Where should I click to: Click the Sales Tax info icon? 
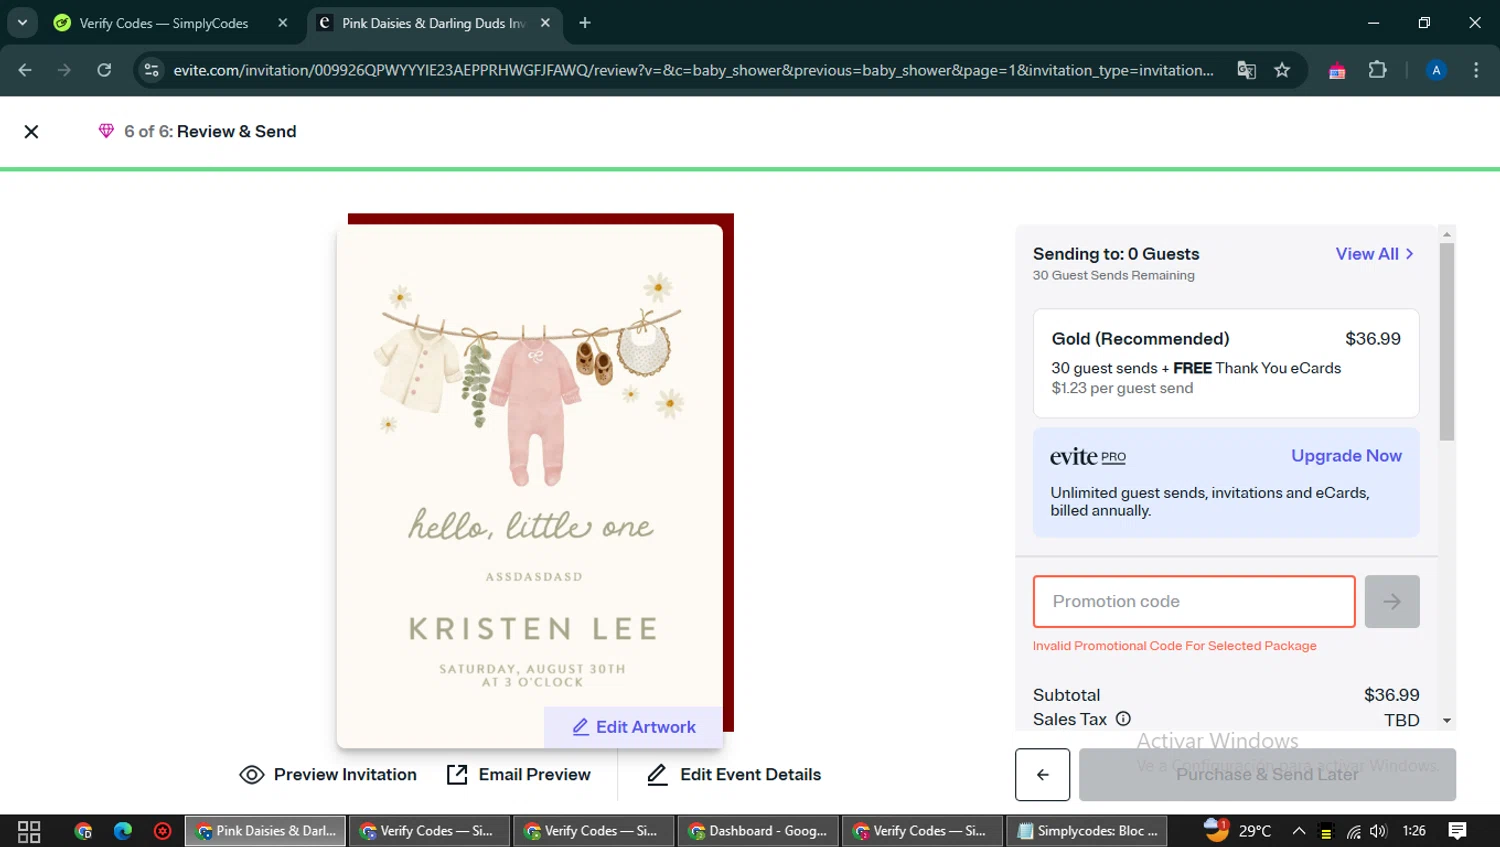[1123, 719]
